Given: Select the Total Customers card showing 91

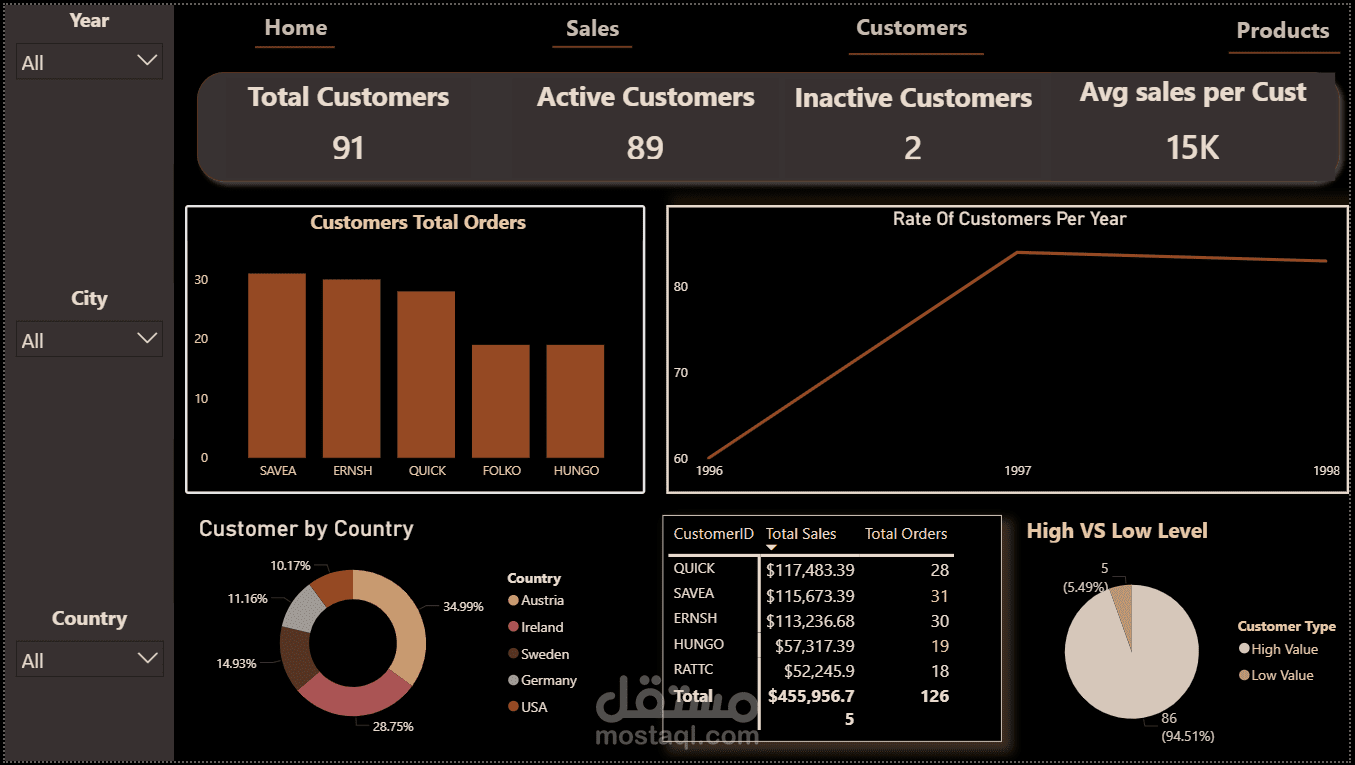Looking at the screenshot, I should 348,125.
